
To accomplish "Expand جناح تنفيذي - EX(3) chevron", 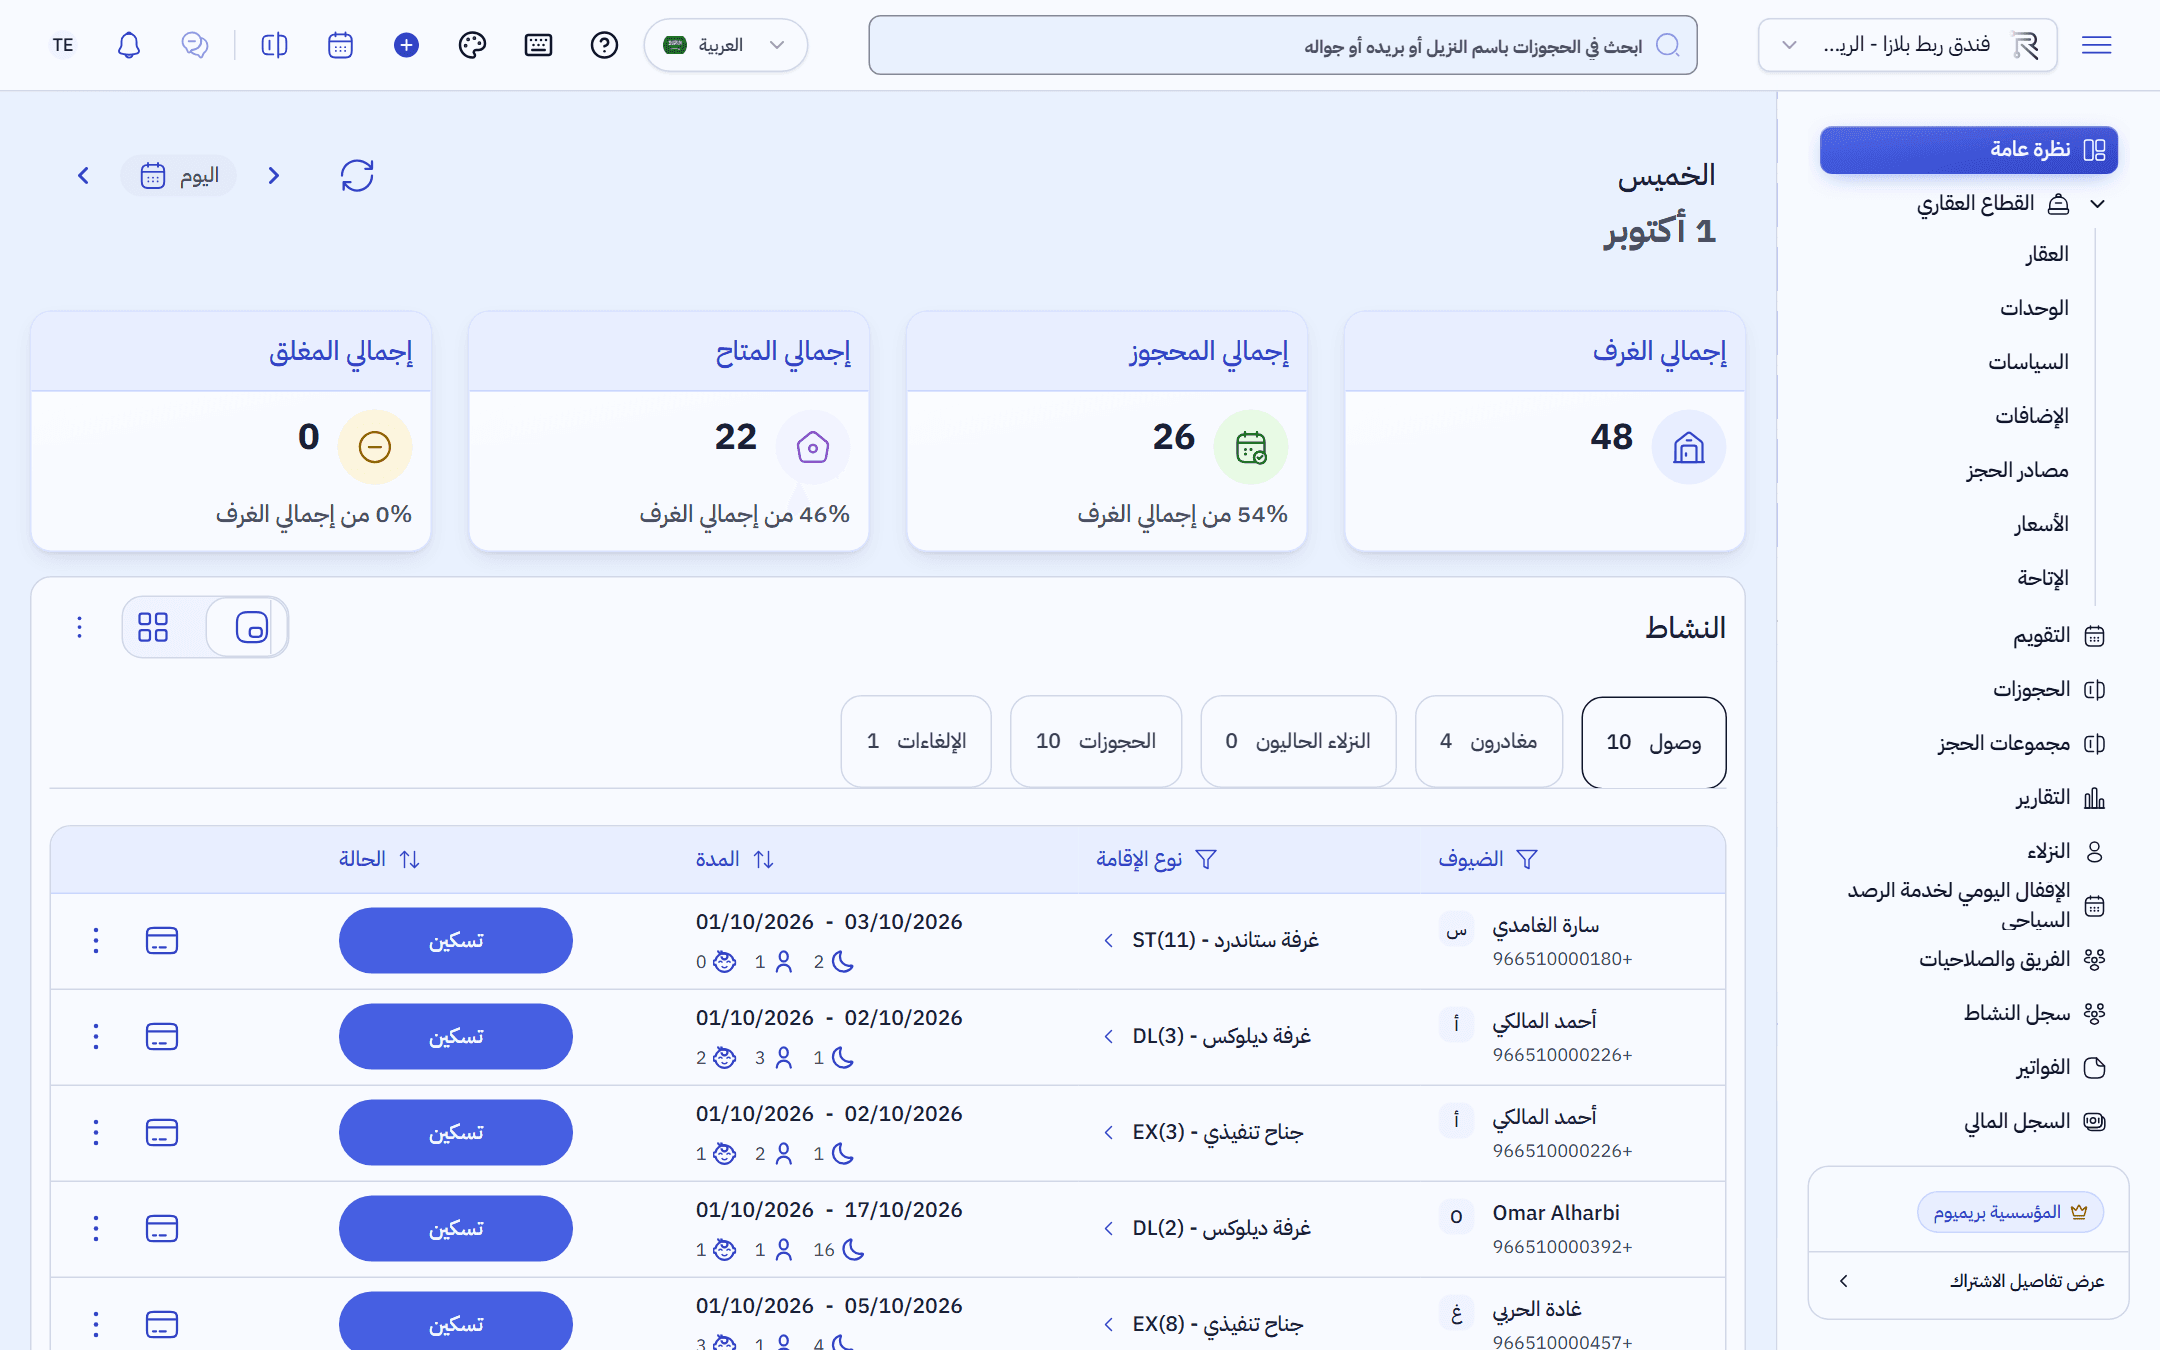I will [1109, 1132].
